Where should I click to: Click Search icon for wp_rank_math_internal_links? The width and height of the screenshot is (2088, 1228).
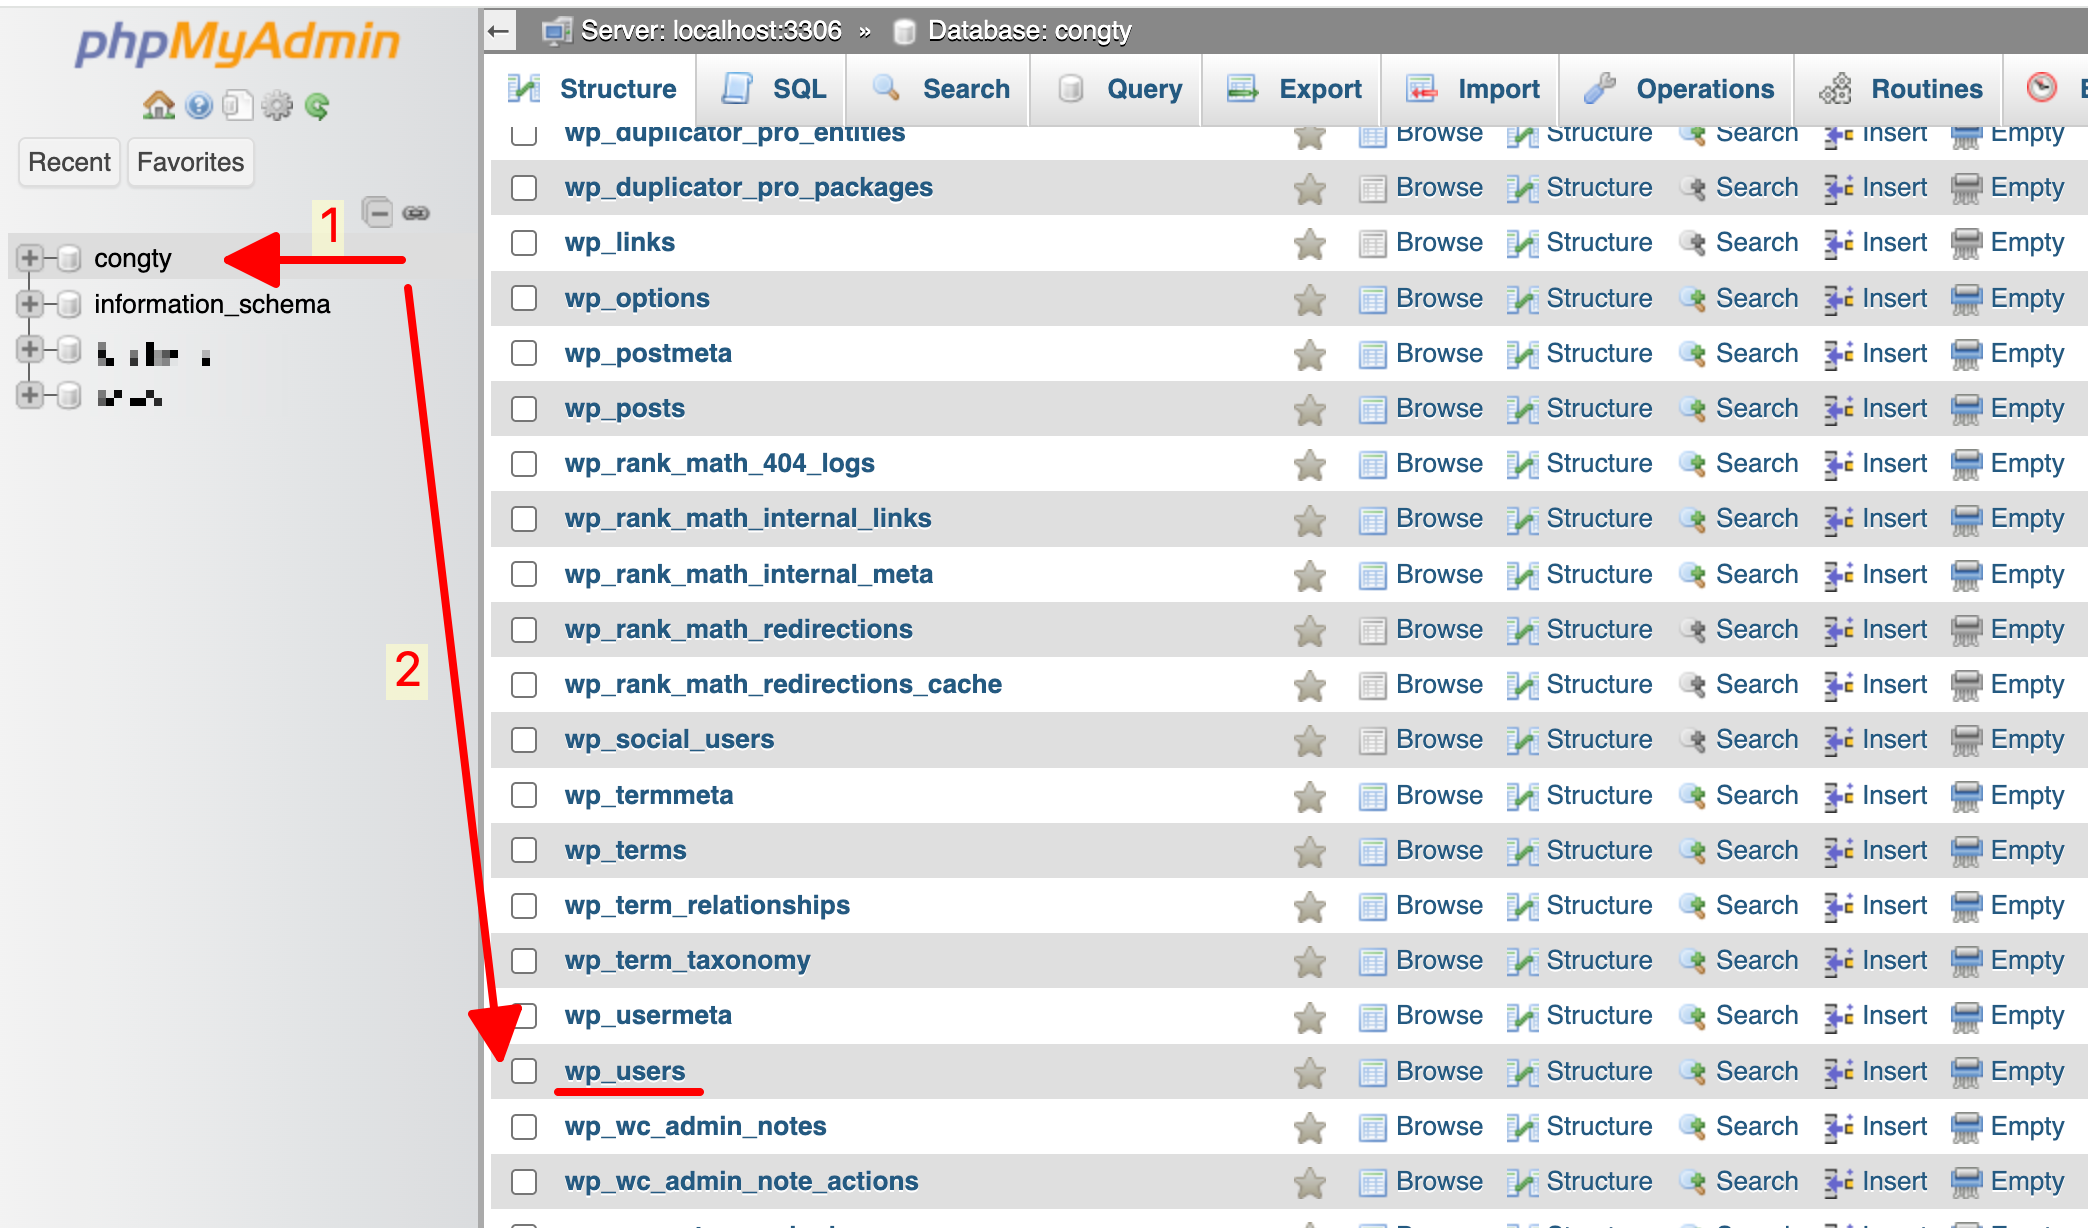point(1693,519)
